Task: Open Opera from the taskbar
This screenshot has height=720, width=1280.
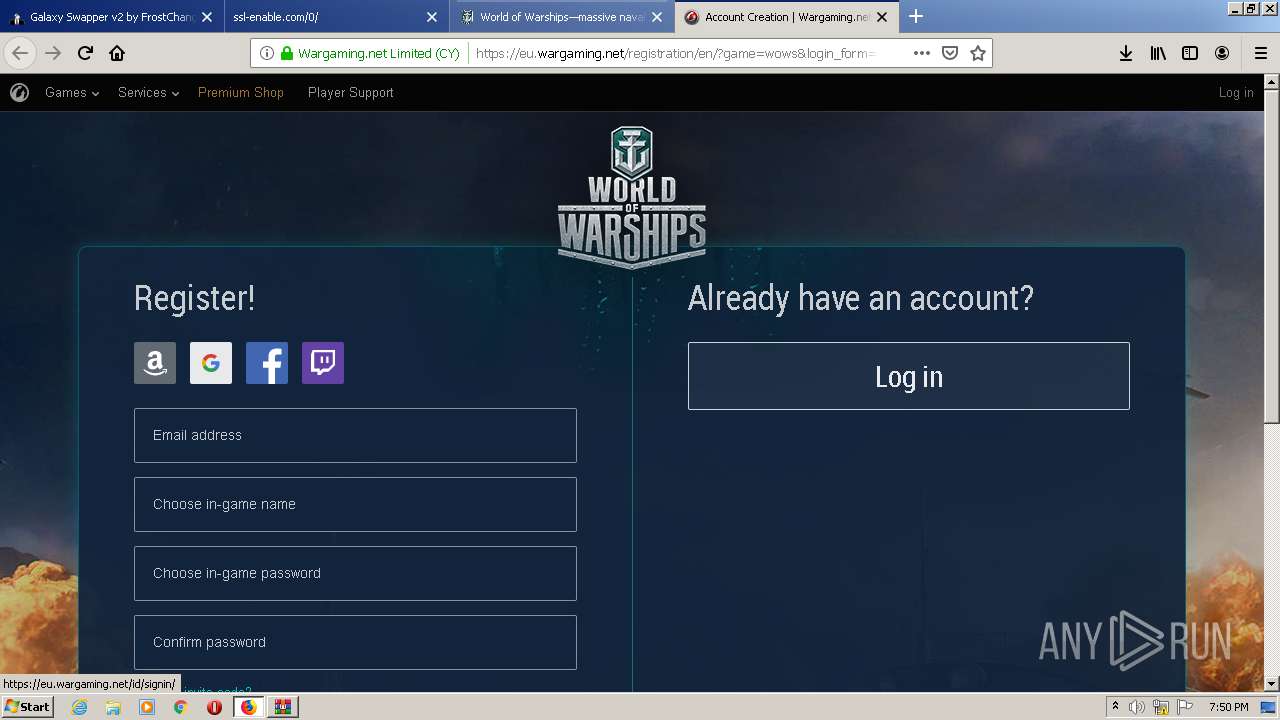Action: tap(214, 707)
